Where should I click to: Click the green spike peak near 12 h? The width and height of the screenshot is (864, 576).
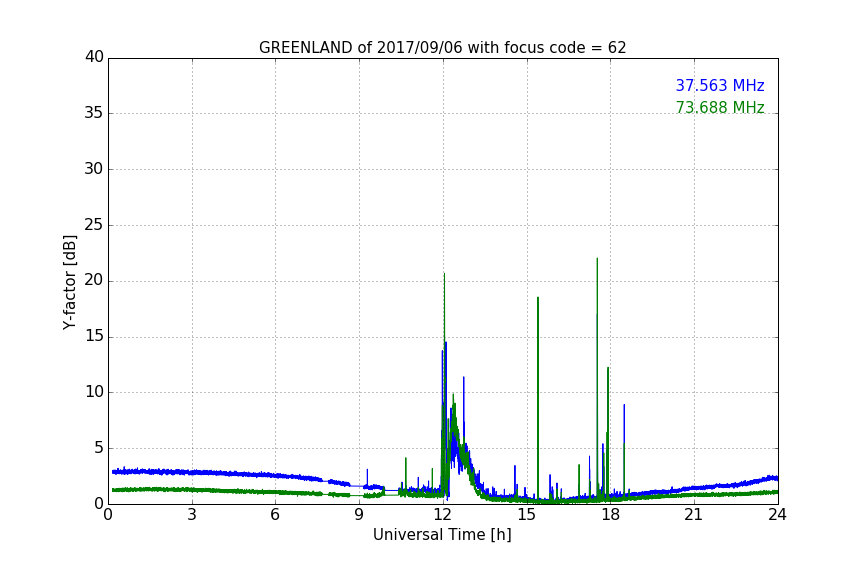pos(444,274)
